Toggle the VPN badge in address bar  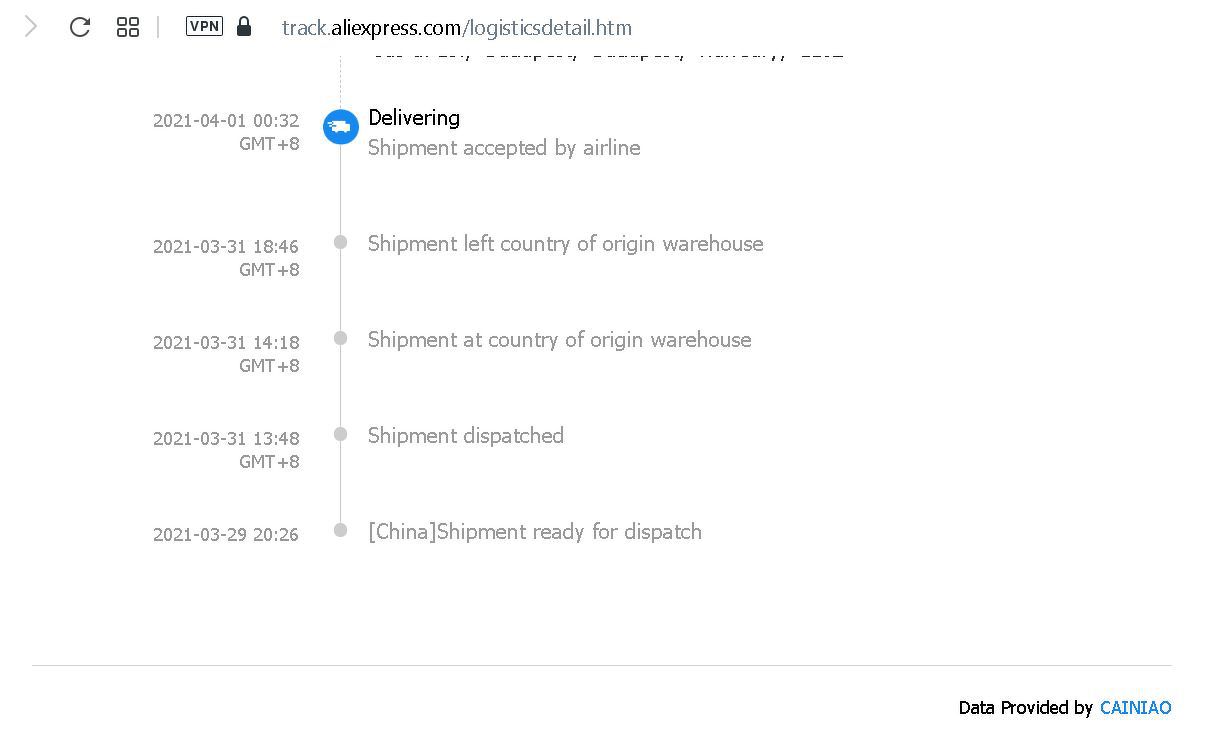click(x=204, y=26)
